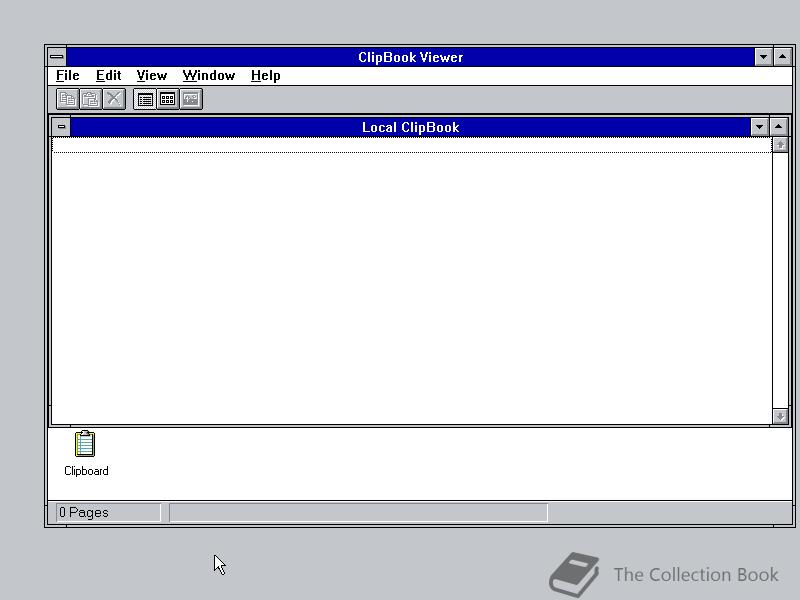800x600 pixels.
Task: Click the '0 Pages' status bar text
Action: tap(84, 512)
